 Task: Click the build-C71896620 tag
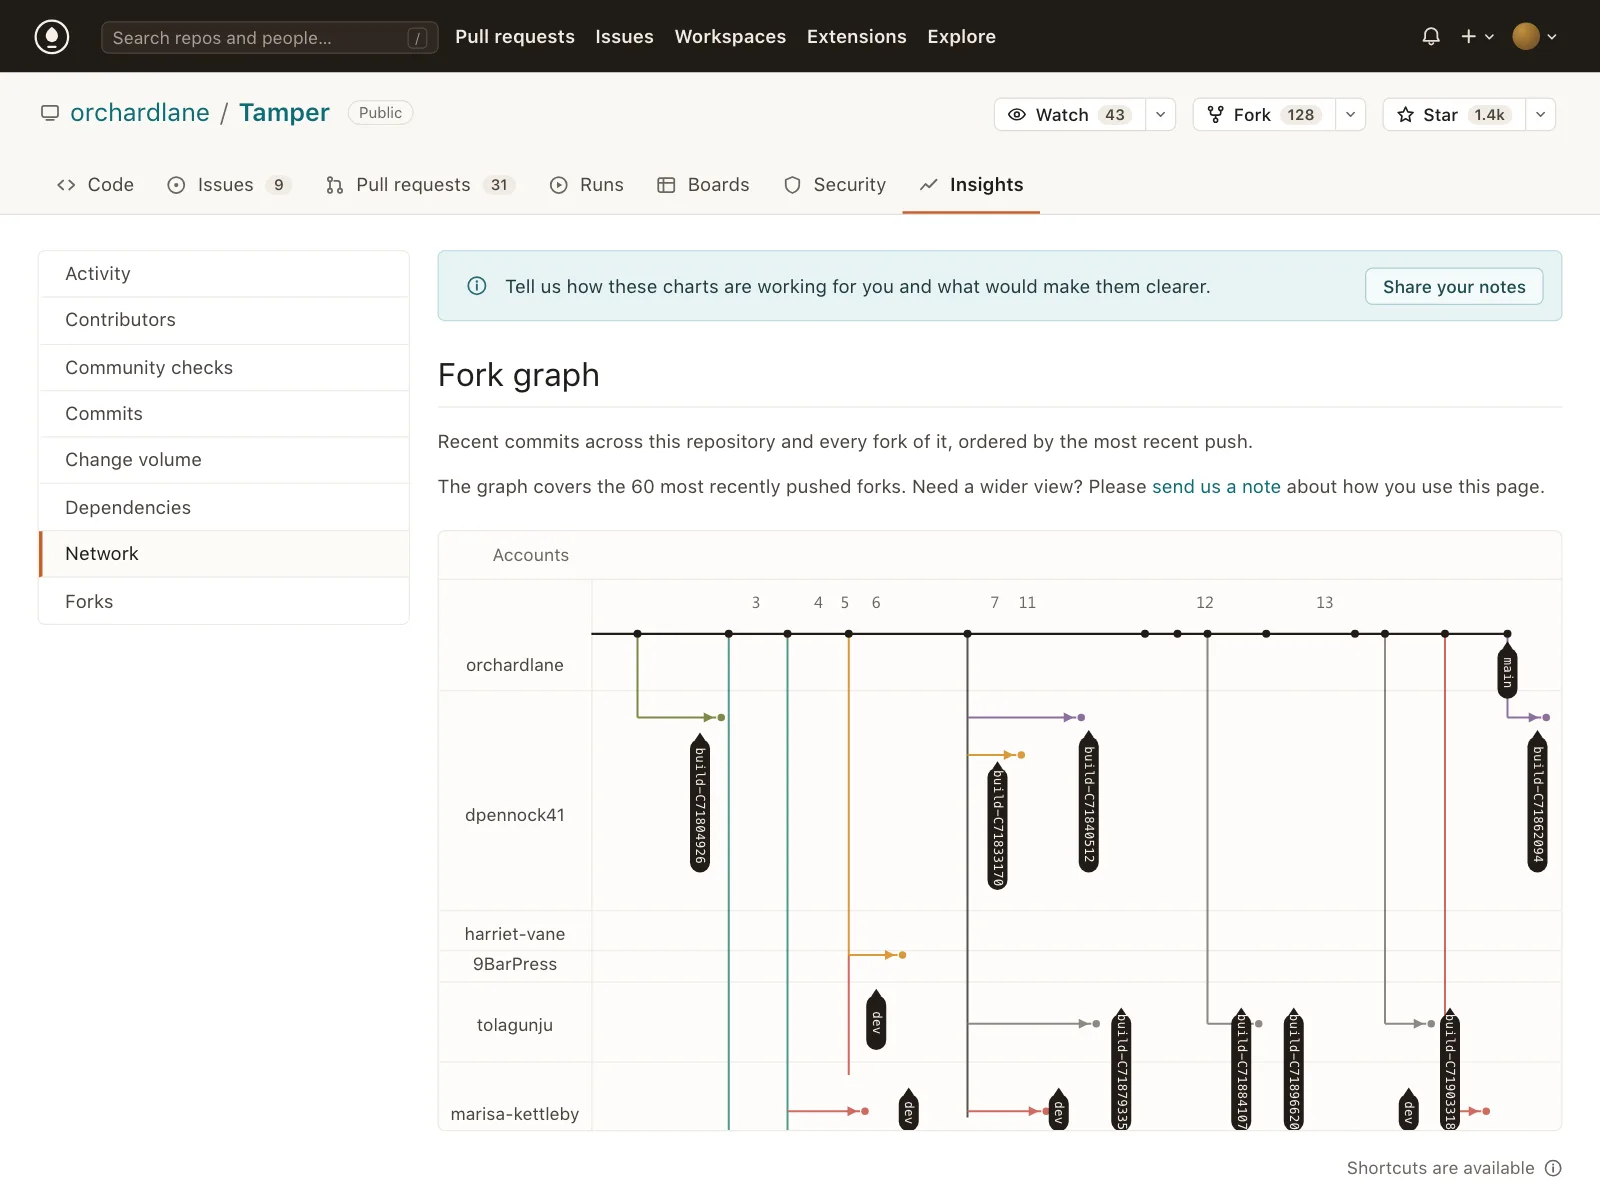coord(1293,1070)
